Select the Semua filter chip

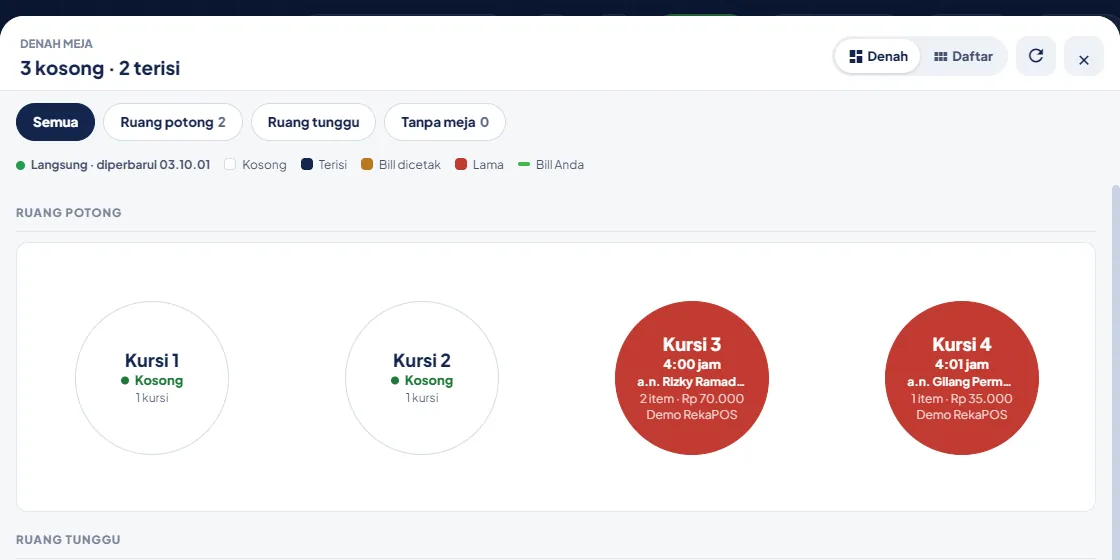56,122
